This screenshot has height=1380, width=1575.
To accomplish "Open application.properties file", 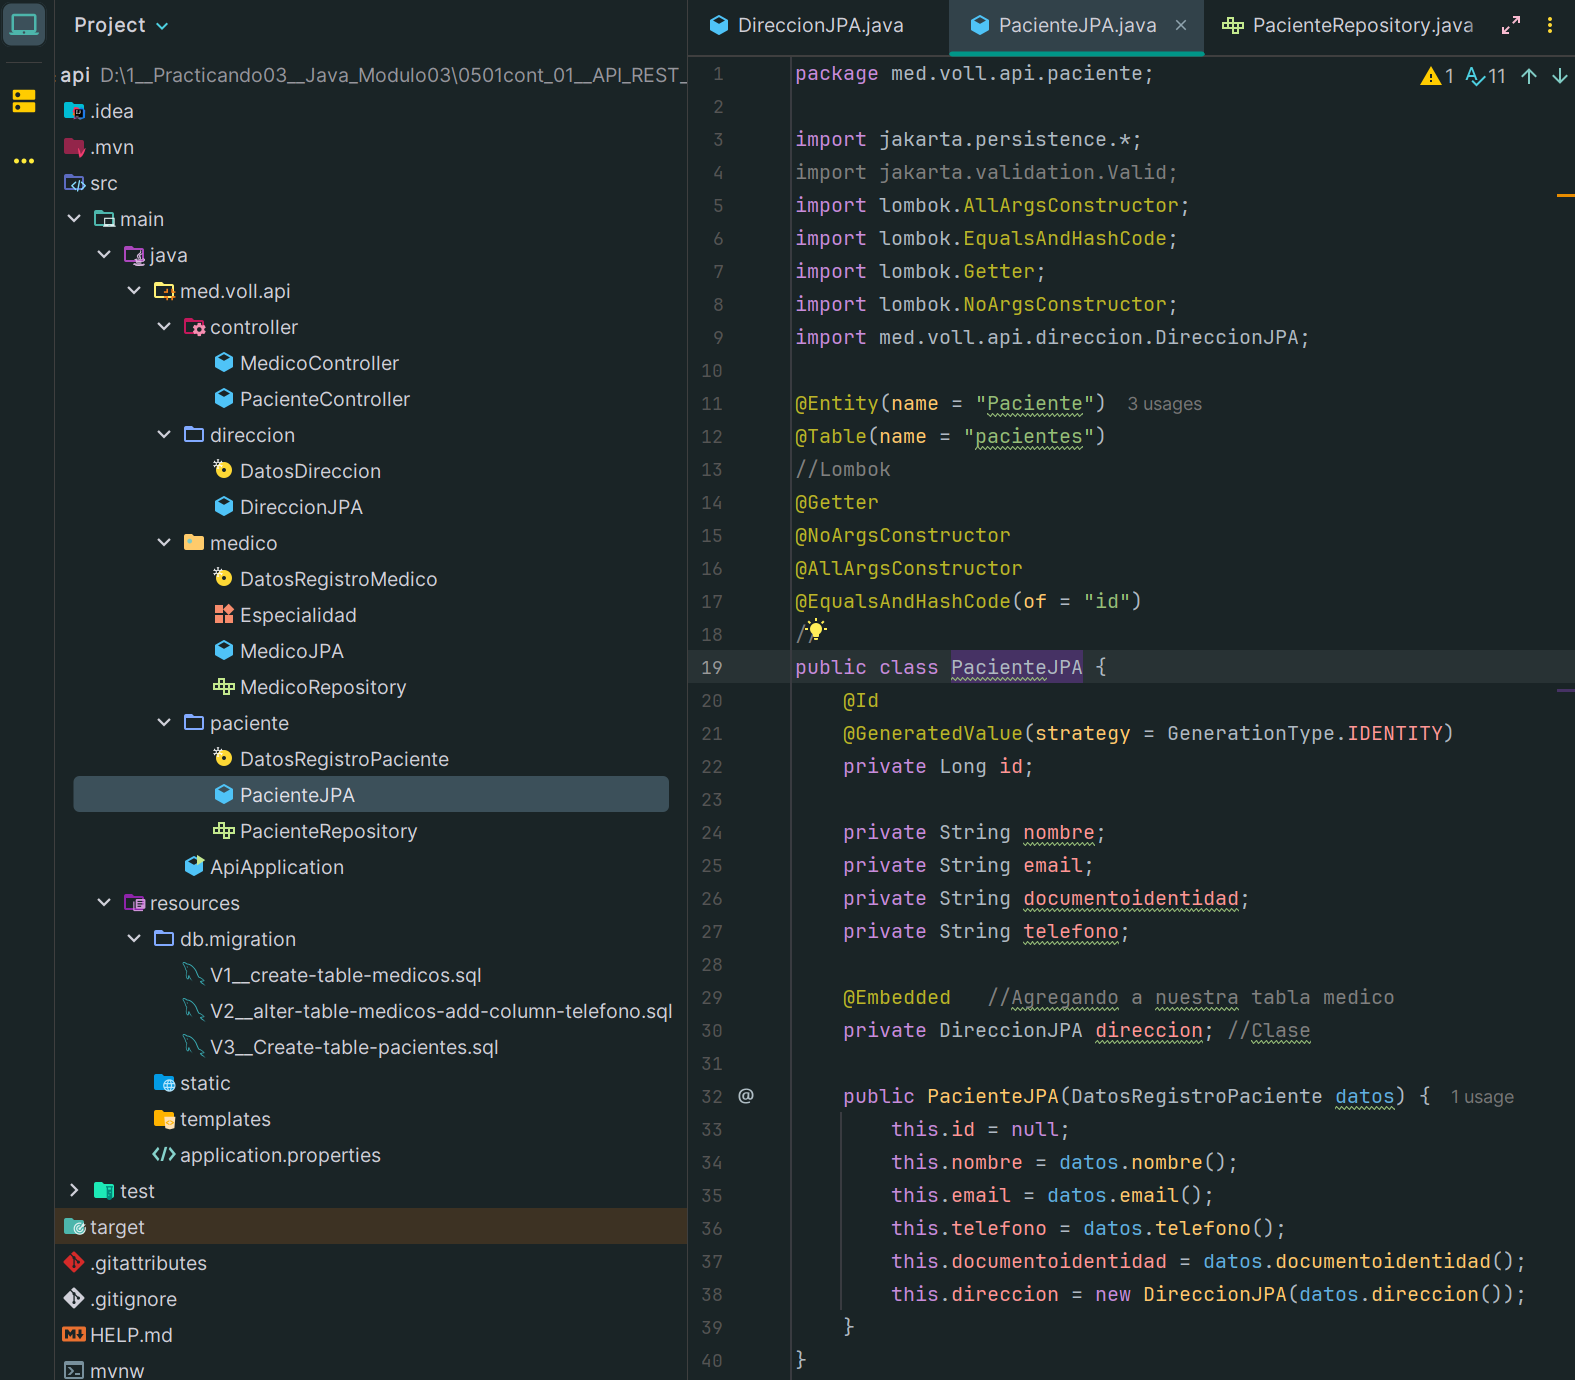I will point(267,1155).
